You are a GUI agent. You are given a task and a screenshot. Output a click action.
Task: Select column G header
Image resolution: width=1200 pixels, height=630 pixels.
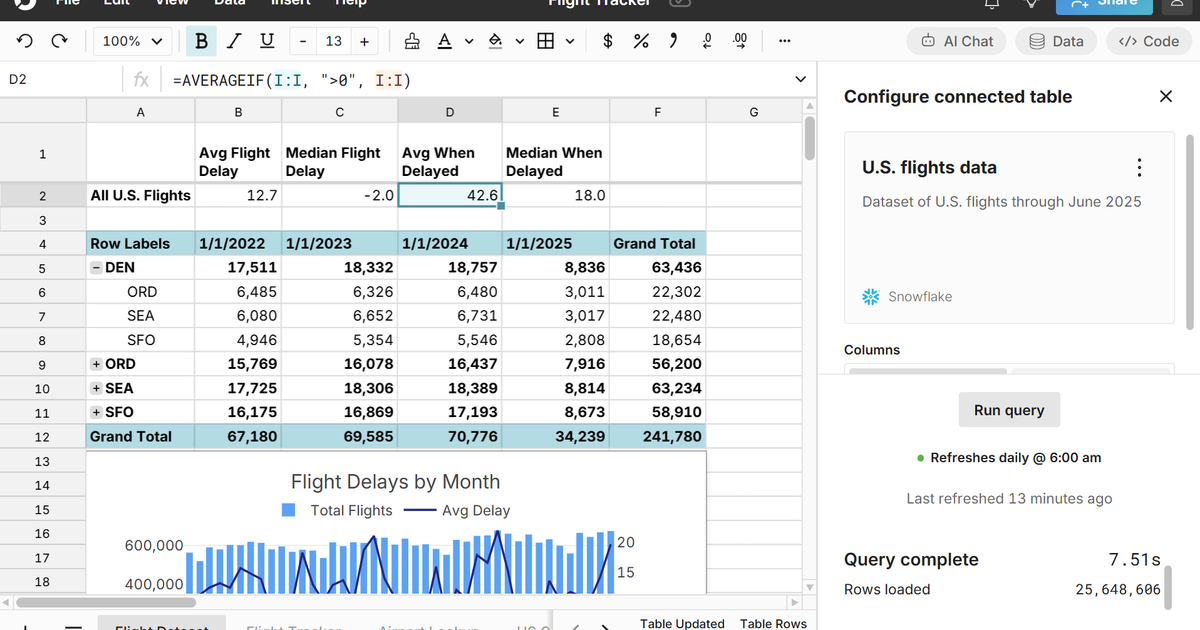click(x=754, y=112)
